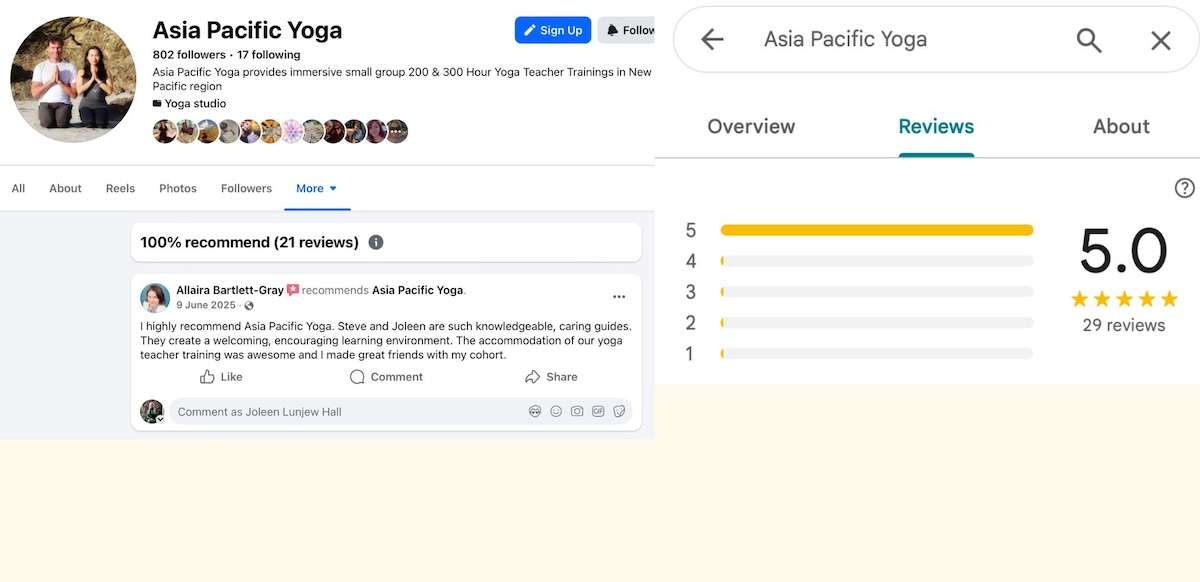This screenshot has height=582, width=1200.
Task: Click the search magnifier icon
Action: tap(1088, 40)
